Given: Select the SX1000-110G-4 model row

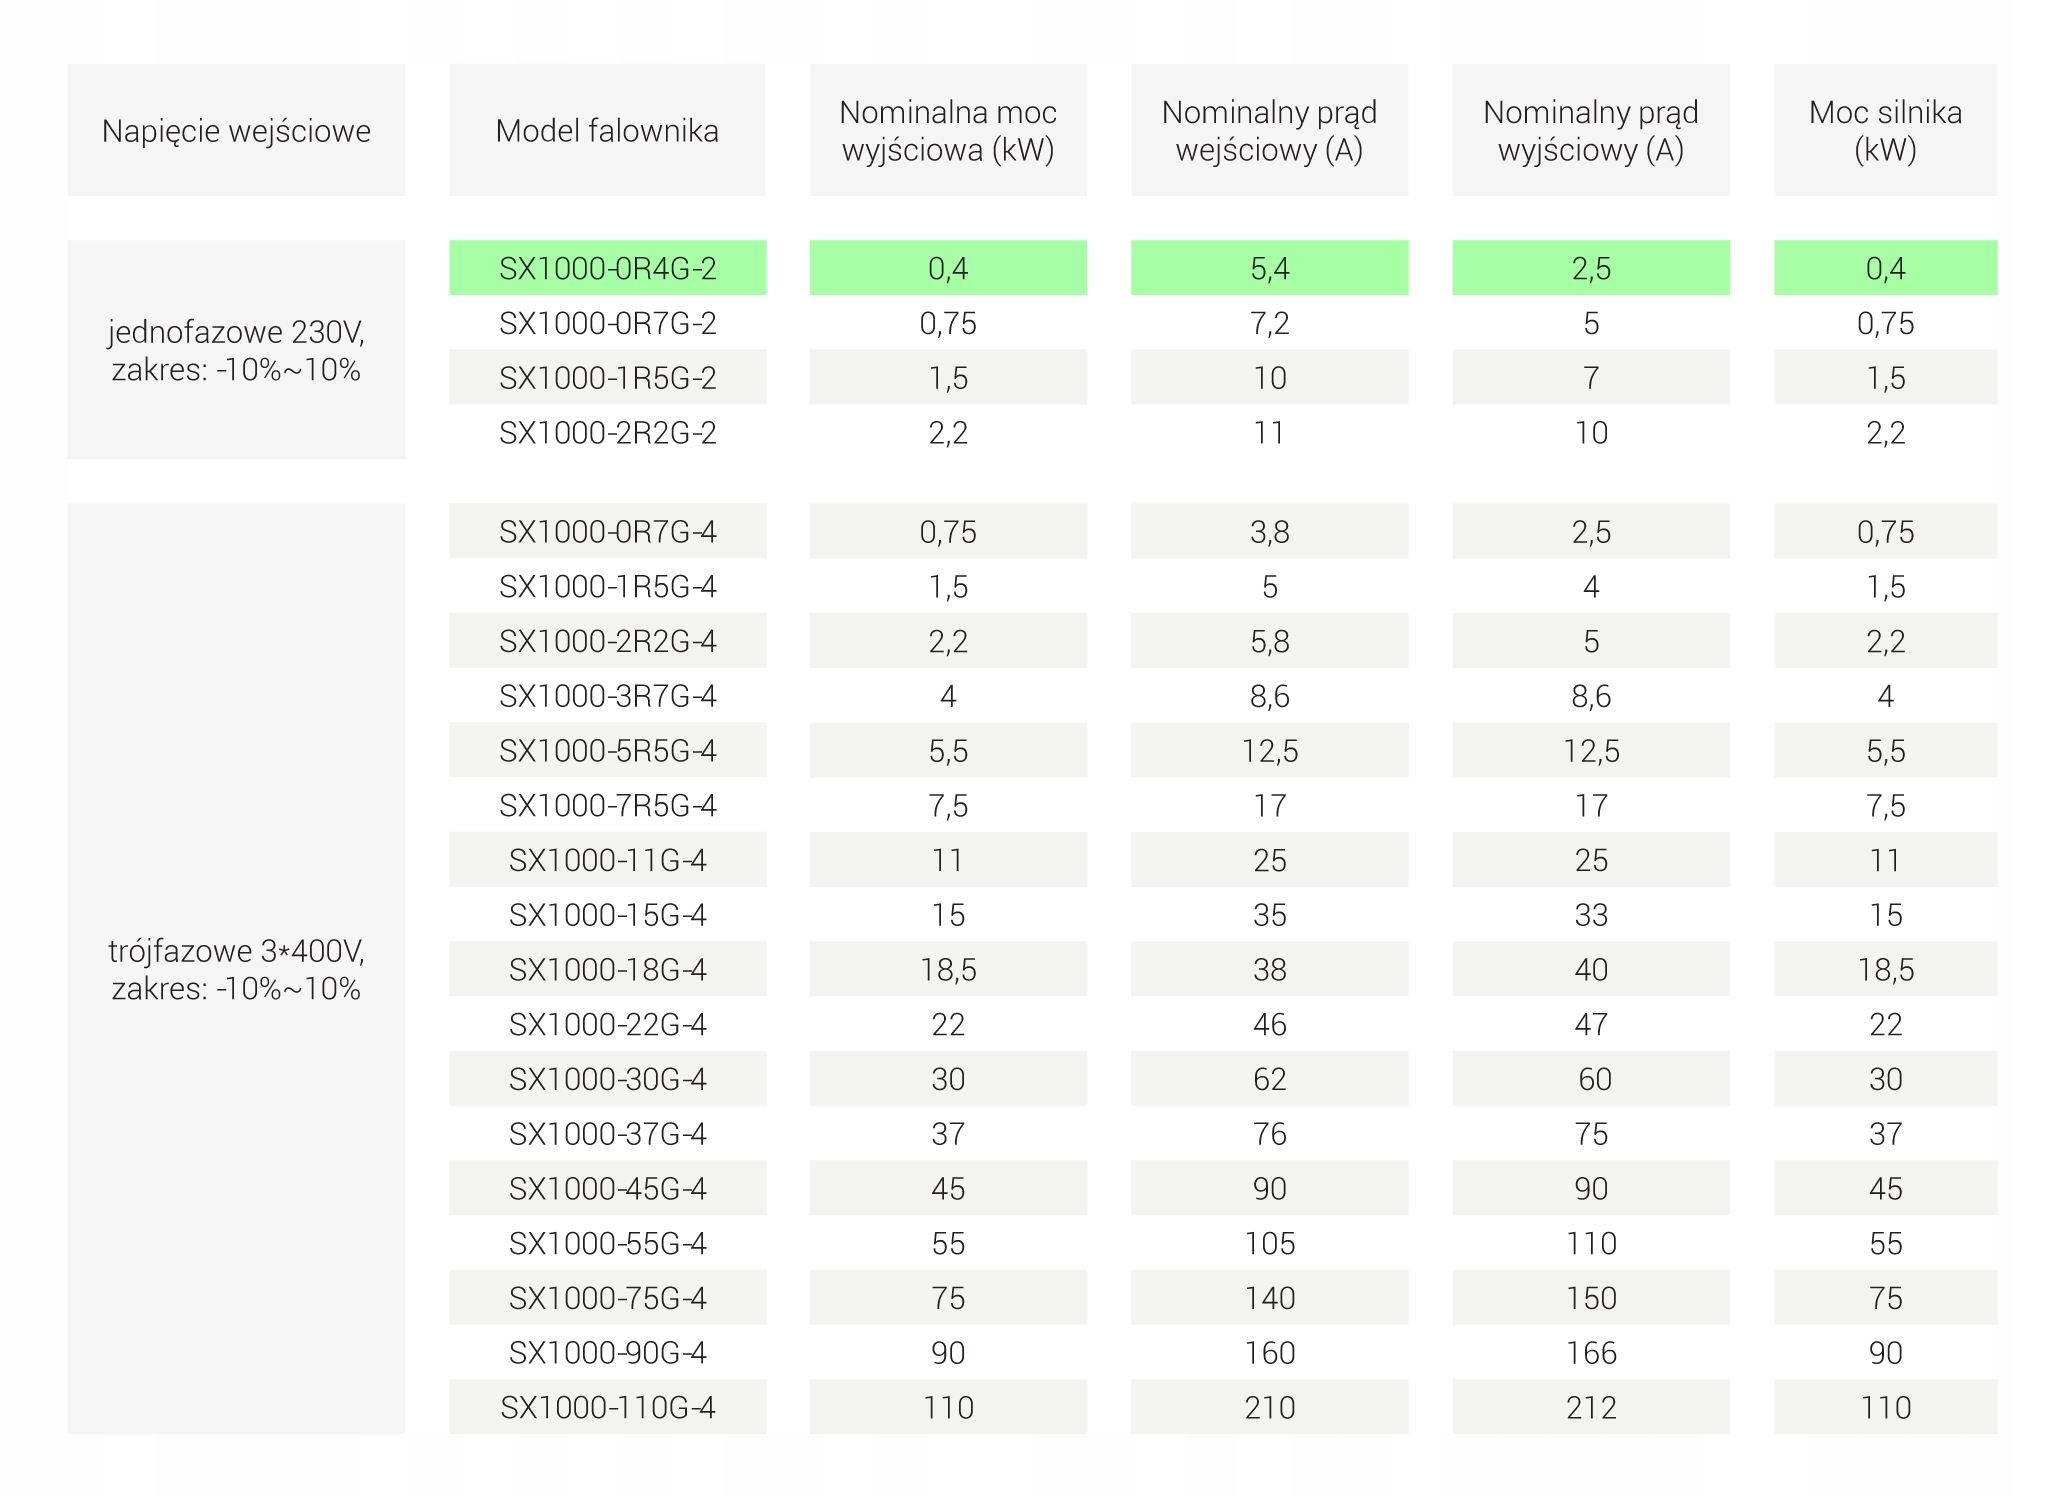Looking at the screenshot, I should [x=607, y=1407].
